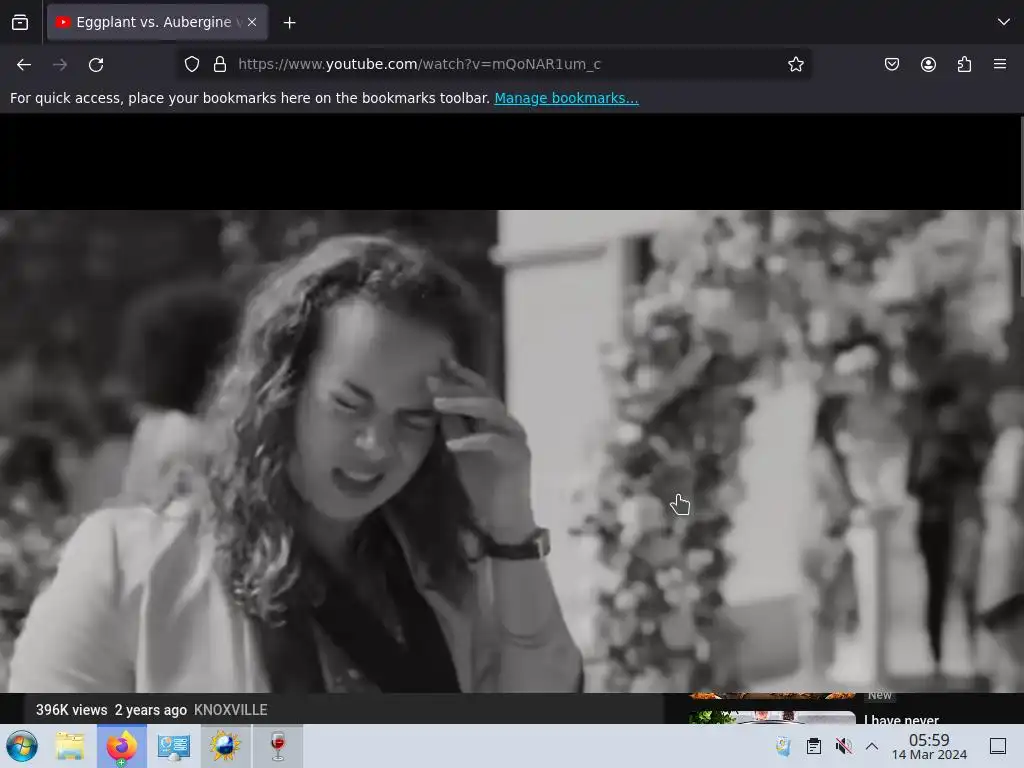Screen dimensions: 1024x768
Task: Click the KNOXVILLE location text
Action: (x=231, y=710)
